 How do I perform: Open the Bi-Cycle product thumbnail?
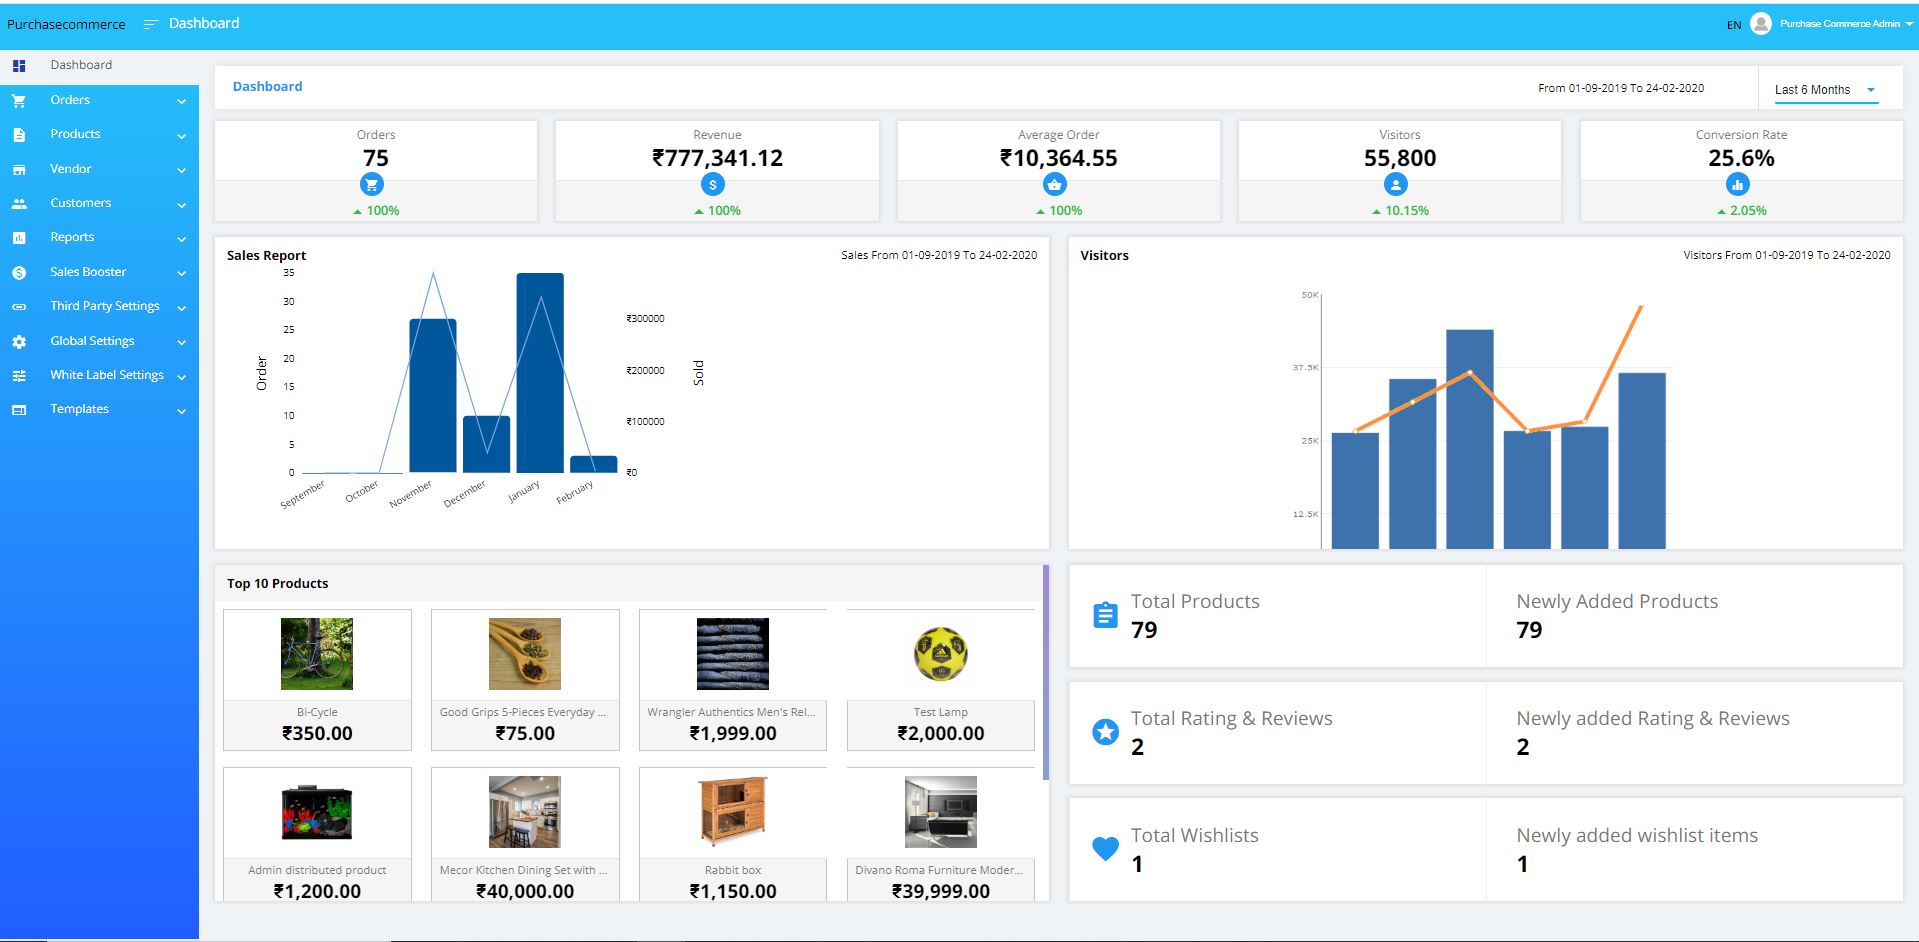[317, 654]
